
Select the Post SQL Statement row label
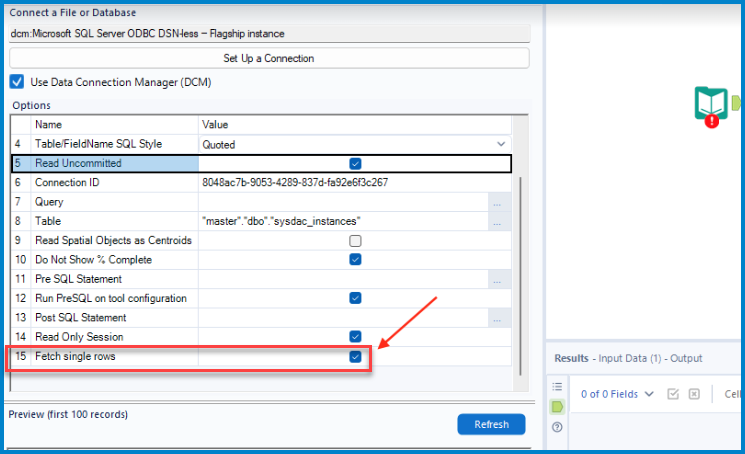[81, 317]
